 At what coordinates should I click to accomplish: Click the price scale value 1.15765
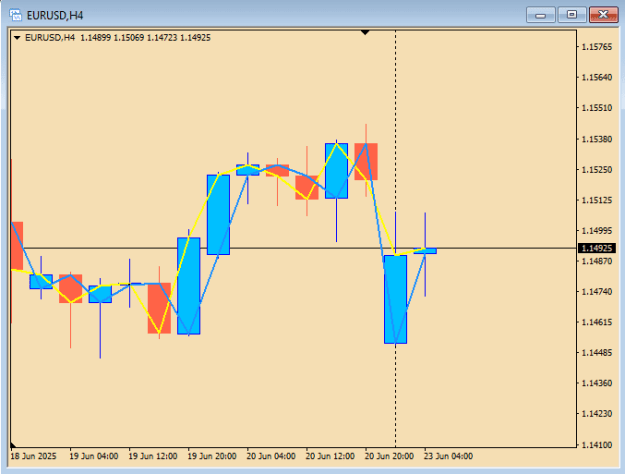pyautogui.click(x=597, y=47)
